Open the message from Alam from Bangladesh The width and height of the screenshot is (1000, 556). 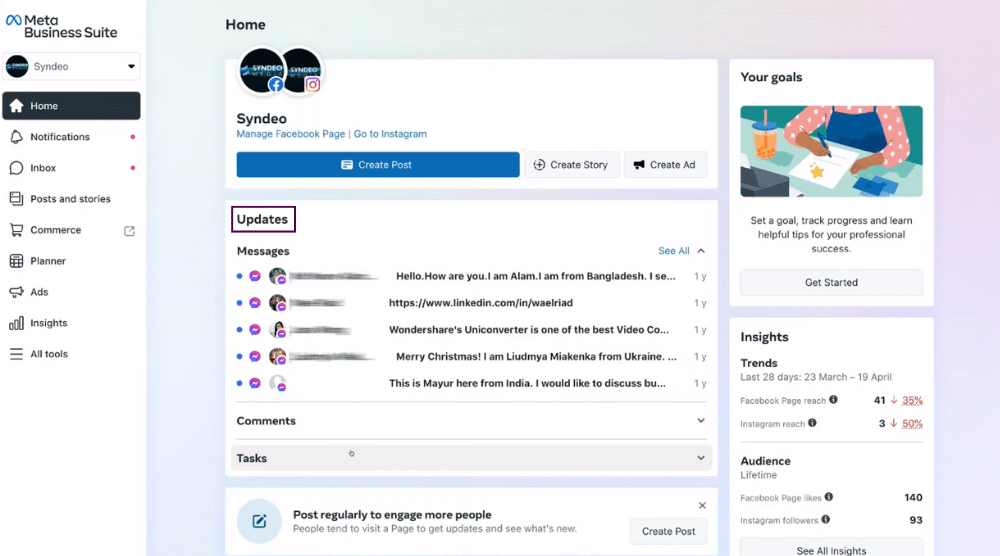pos(471,276)
